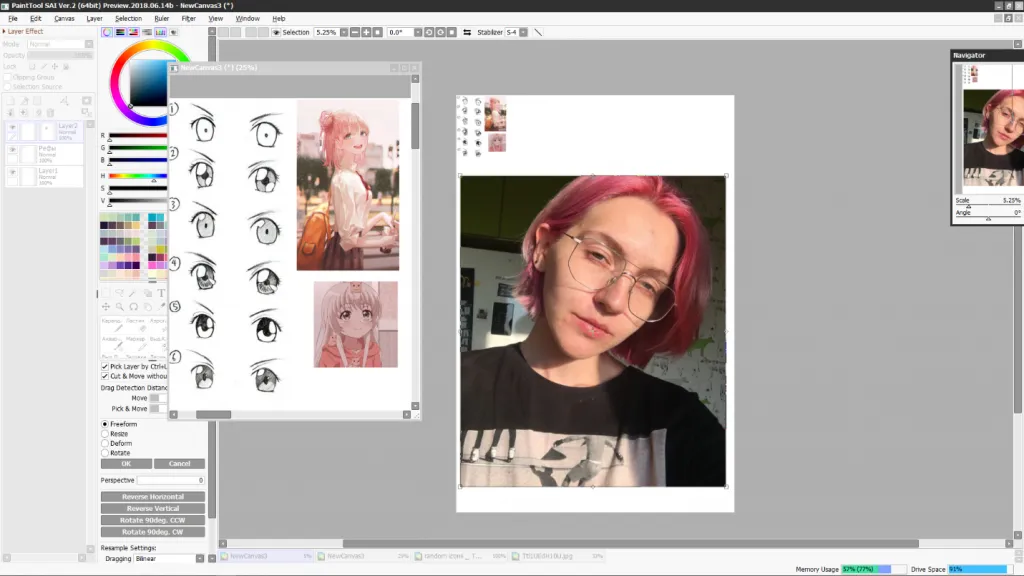
Task: Flip the view horizontally icon
Action: click(467, 32)
